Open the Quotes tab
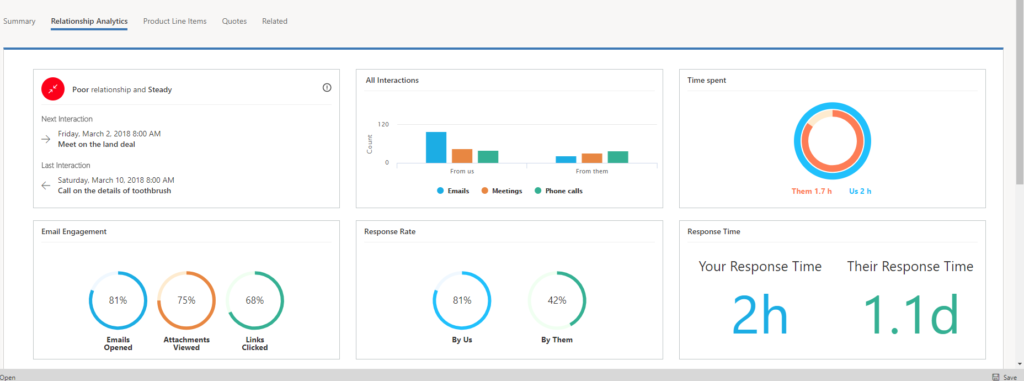Screen dimensions: 1024x381 pyautogui.click(x=234, y=21)
